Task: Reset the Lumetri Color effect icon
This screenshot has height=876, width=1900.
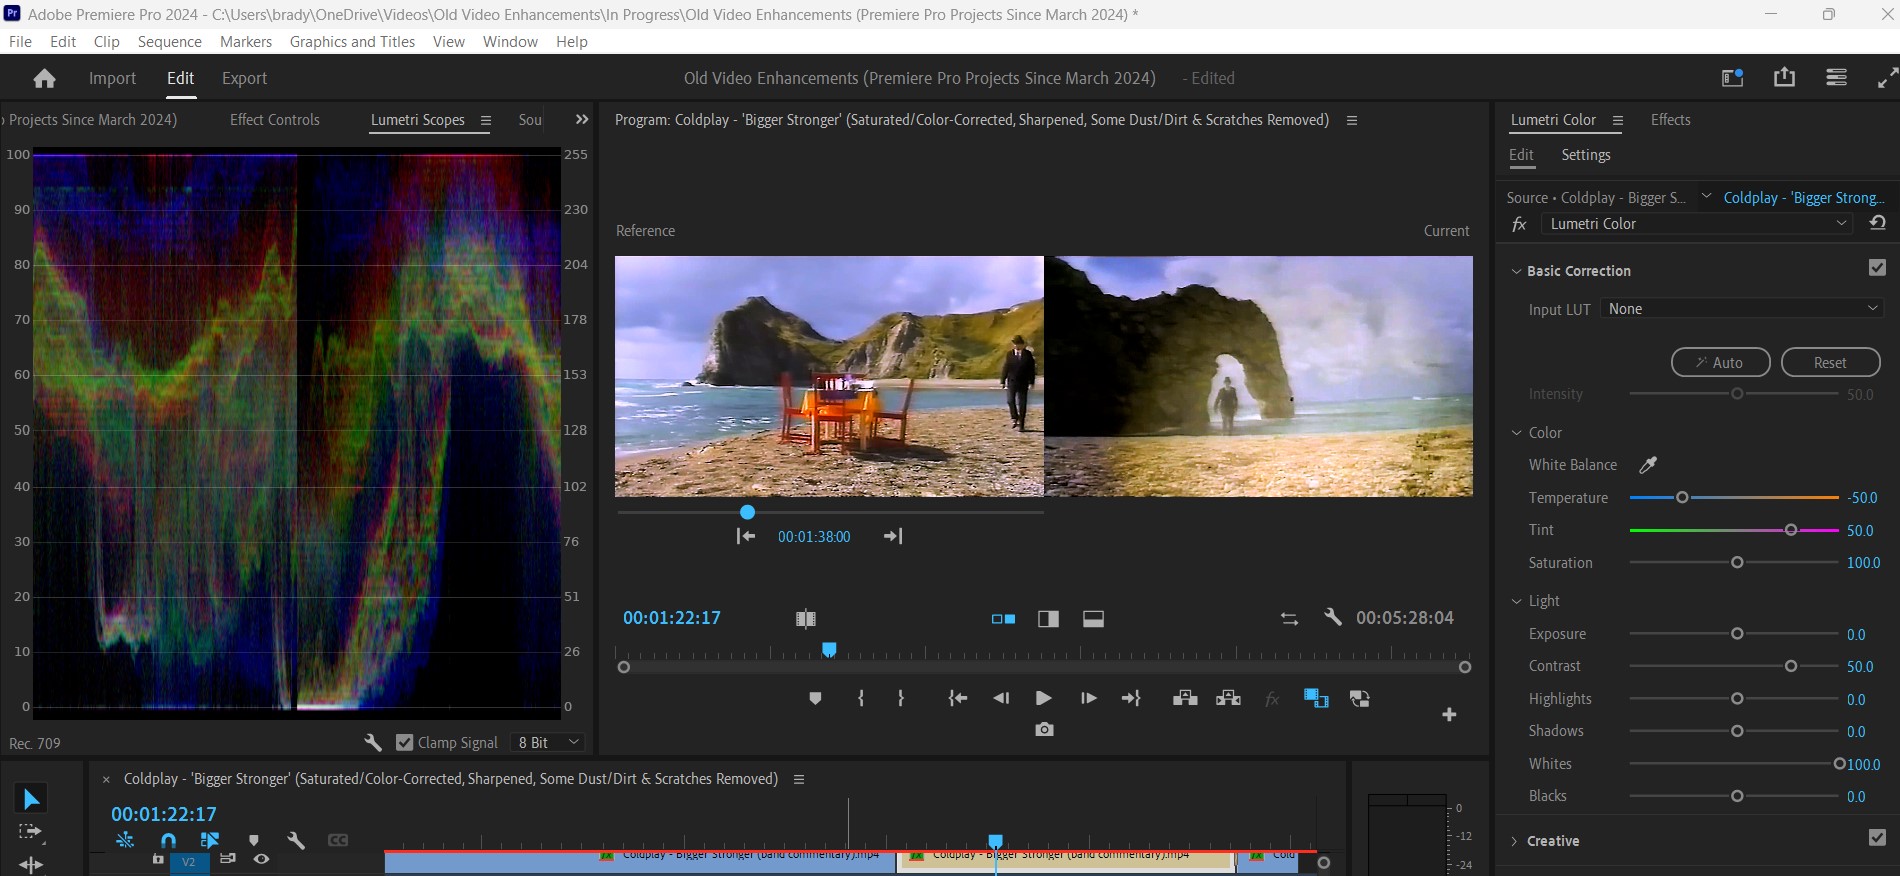Action: click(1877, 223)
